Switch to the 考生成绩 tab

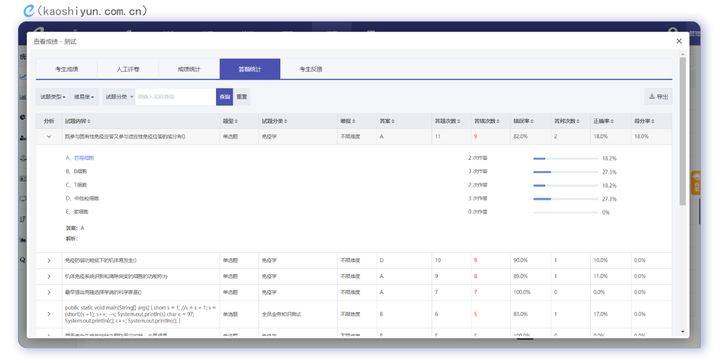click(x=67, y=69)
